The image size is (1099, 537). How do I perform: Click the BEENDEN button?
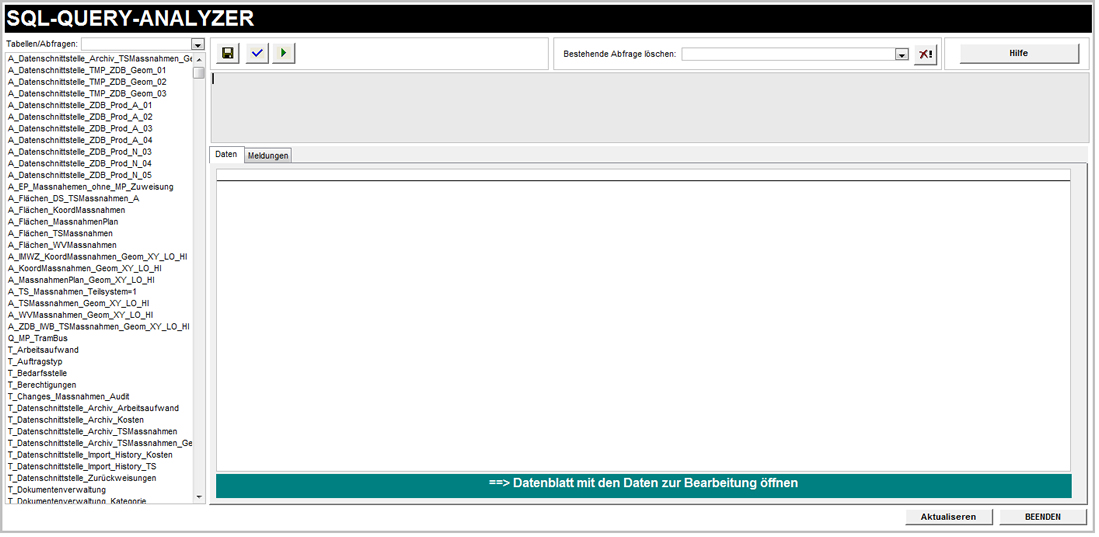(x=1042, y=517)
